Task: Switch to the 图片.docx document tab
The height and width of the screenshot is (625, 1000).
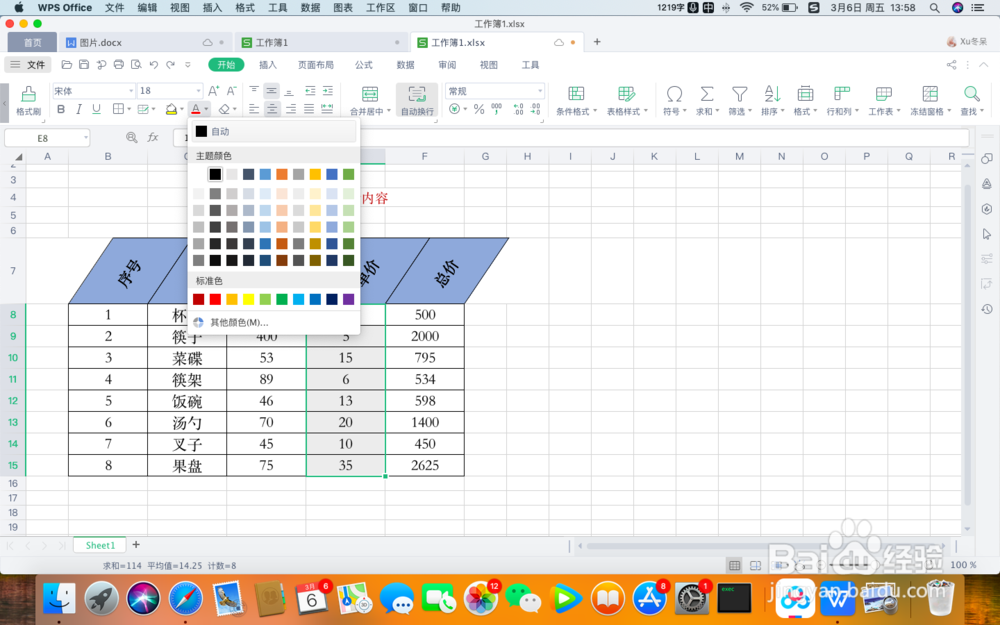Action: coord(145,42)
